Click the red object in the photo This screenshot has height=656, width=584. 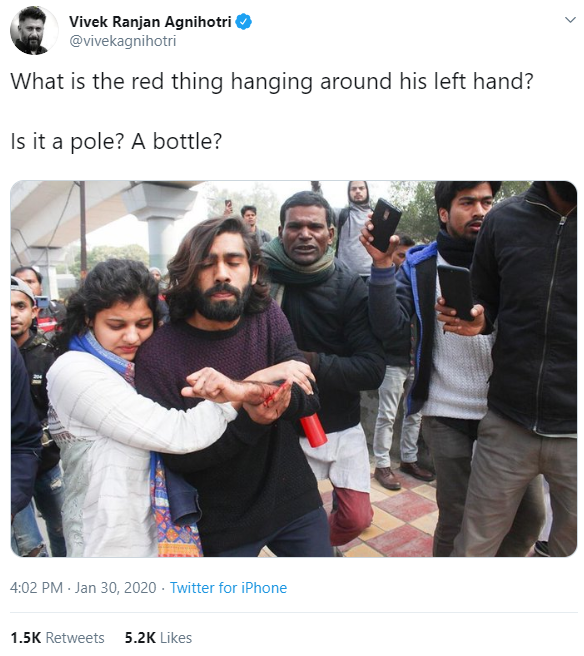(314, 430)
